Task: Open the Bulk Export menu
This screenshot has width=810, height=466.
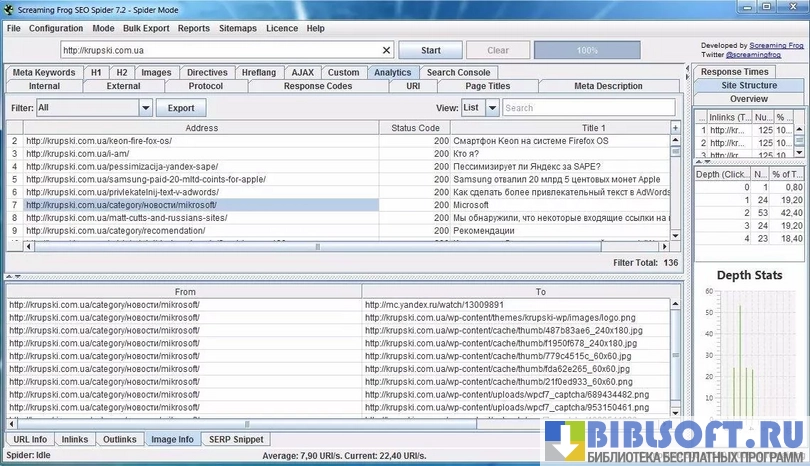Action: point(147,29)
